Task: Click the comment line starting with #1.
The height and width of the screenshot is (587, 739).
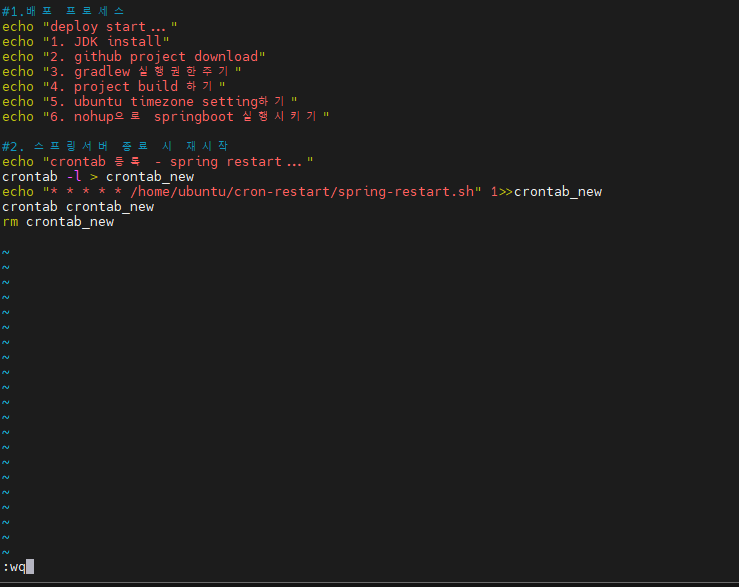Action: click(63, 11)
